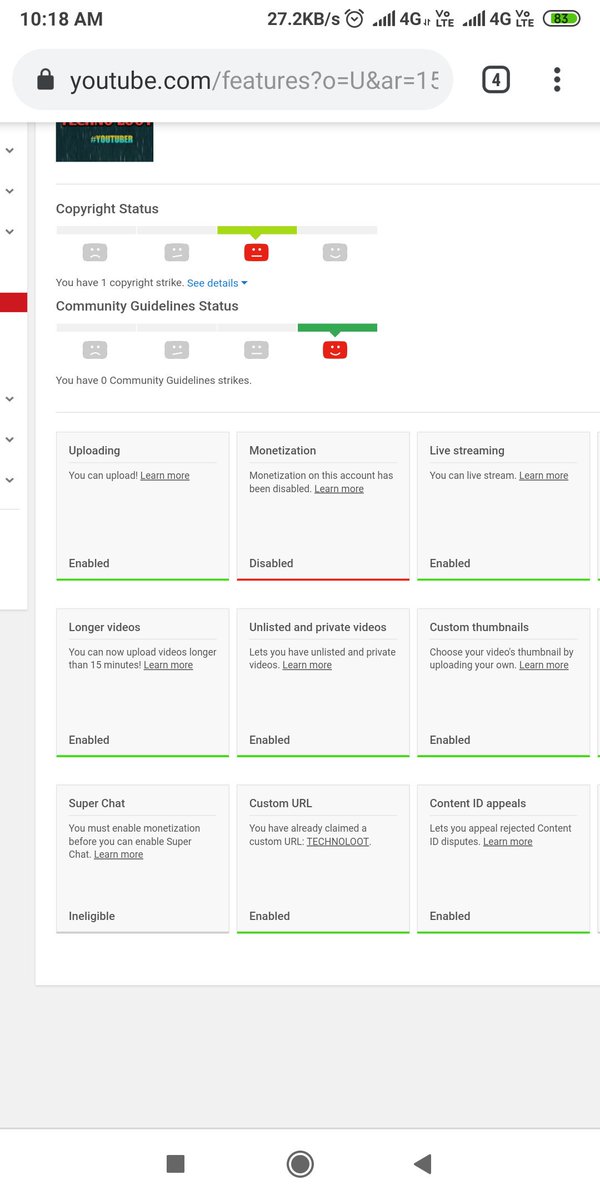600x1200 pixels.
Task: Tap the Super Chat card title
Action: (x=97, y=803)
